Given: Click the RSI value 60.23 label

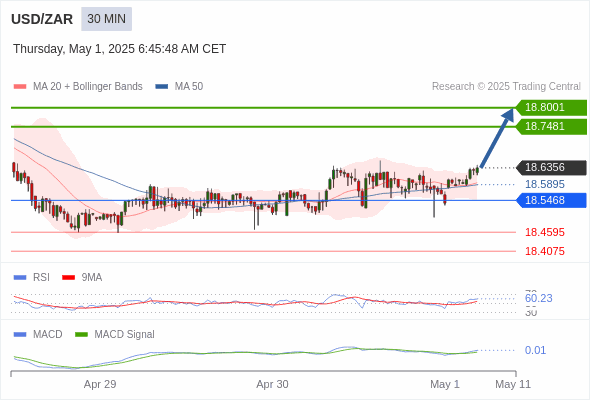Looking at the screenshot, I should point(538,298).
